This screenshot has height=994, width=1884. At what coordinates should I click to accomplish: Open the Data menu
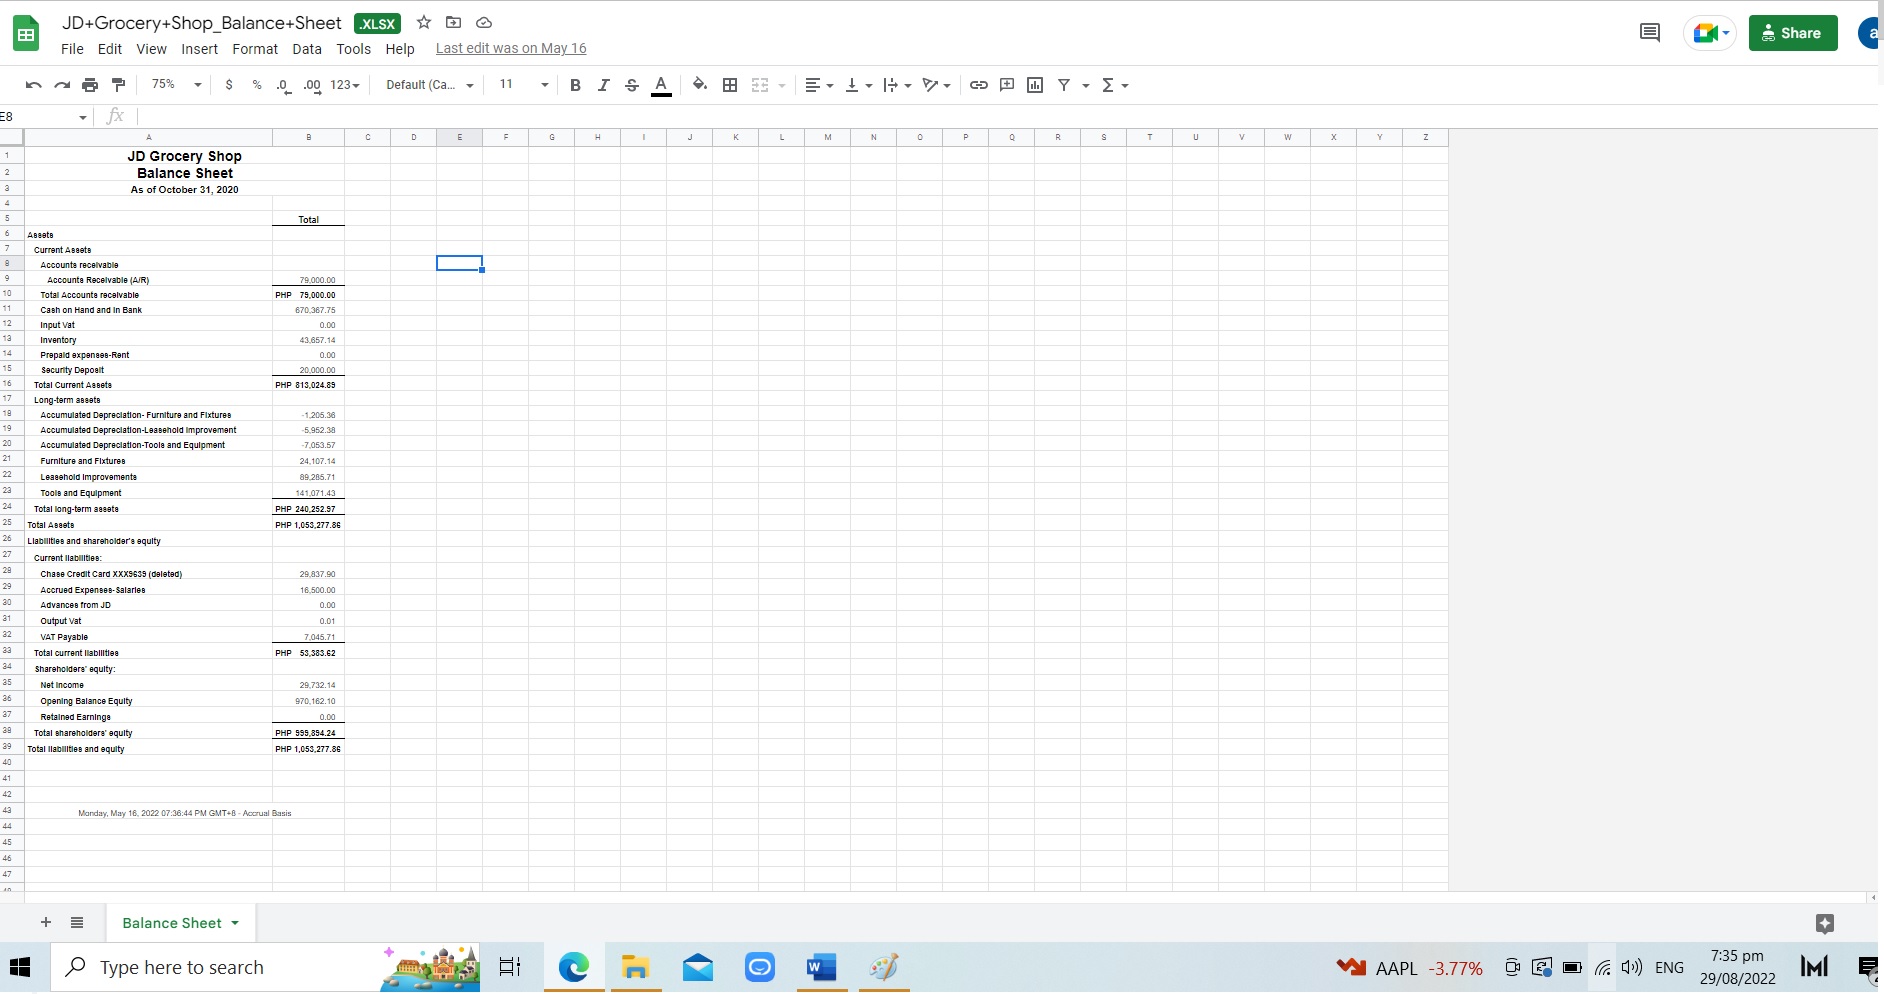click(x=307, y=49)
